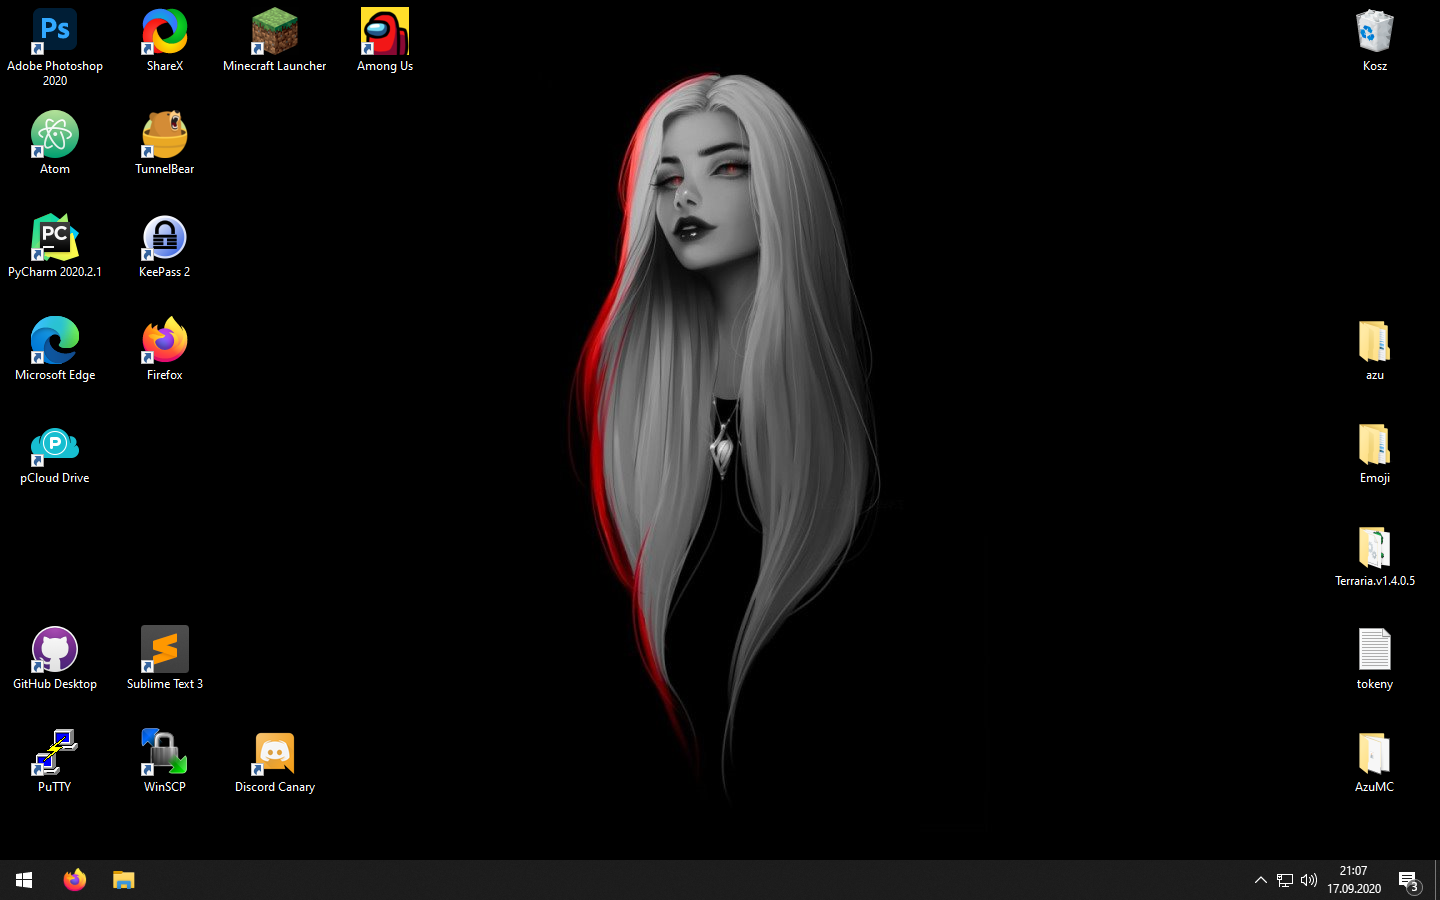Image resolution: width=1440 pixels, height=900 pixels.
Task: Open the notification action center
Action: [x=1410, y=880]
